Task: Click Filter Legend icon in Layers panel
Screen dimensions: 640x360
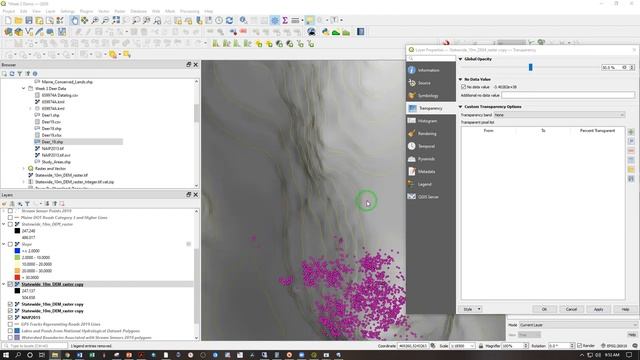Action: click(27, 204)
